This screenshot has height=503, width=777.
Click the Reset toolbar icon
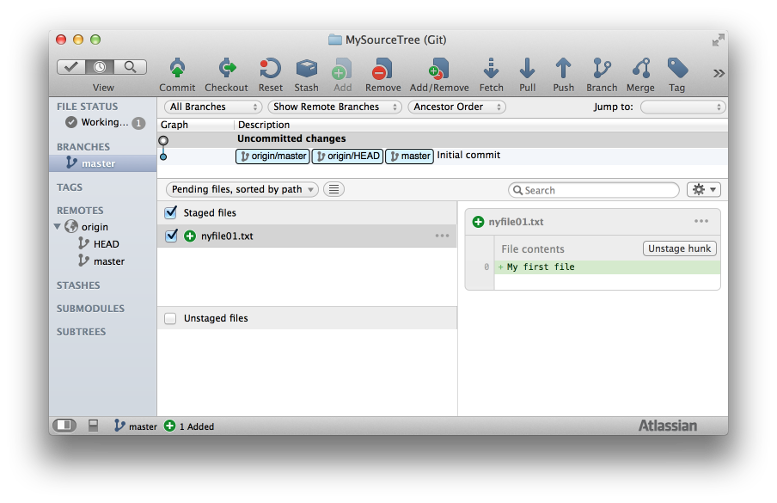pos(270,68)
